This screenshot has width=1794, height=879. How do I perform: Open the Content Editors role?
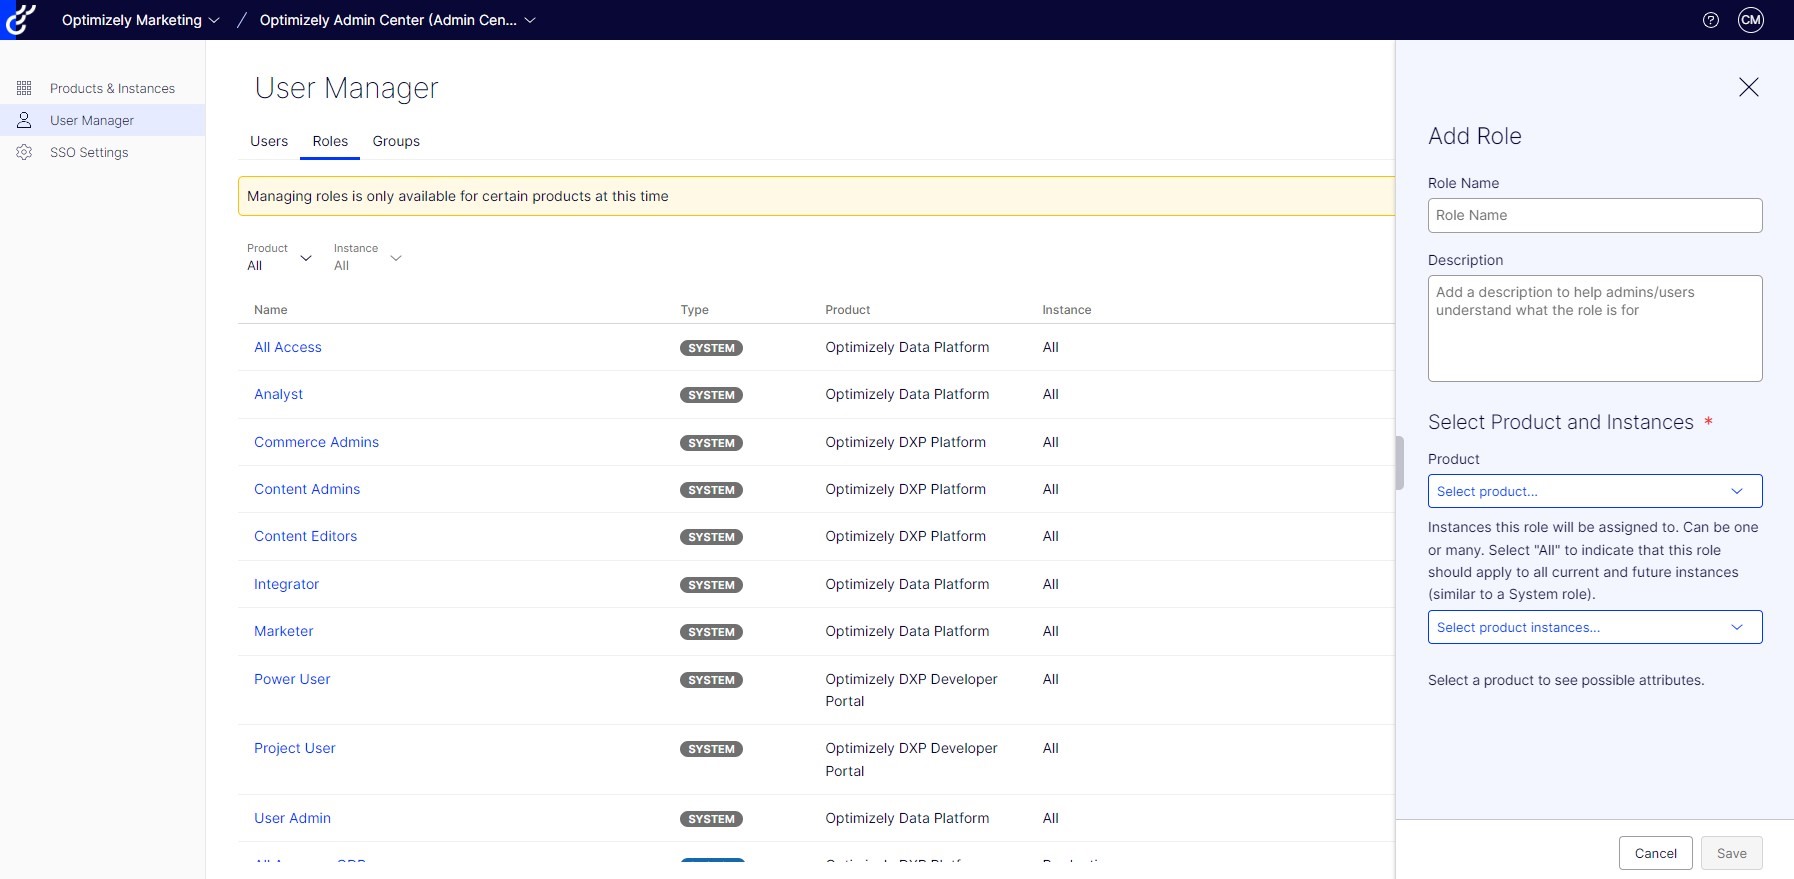point(305,536)
